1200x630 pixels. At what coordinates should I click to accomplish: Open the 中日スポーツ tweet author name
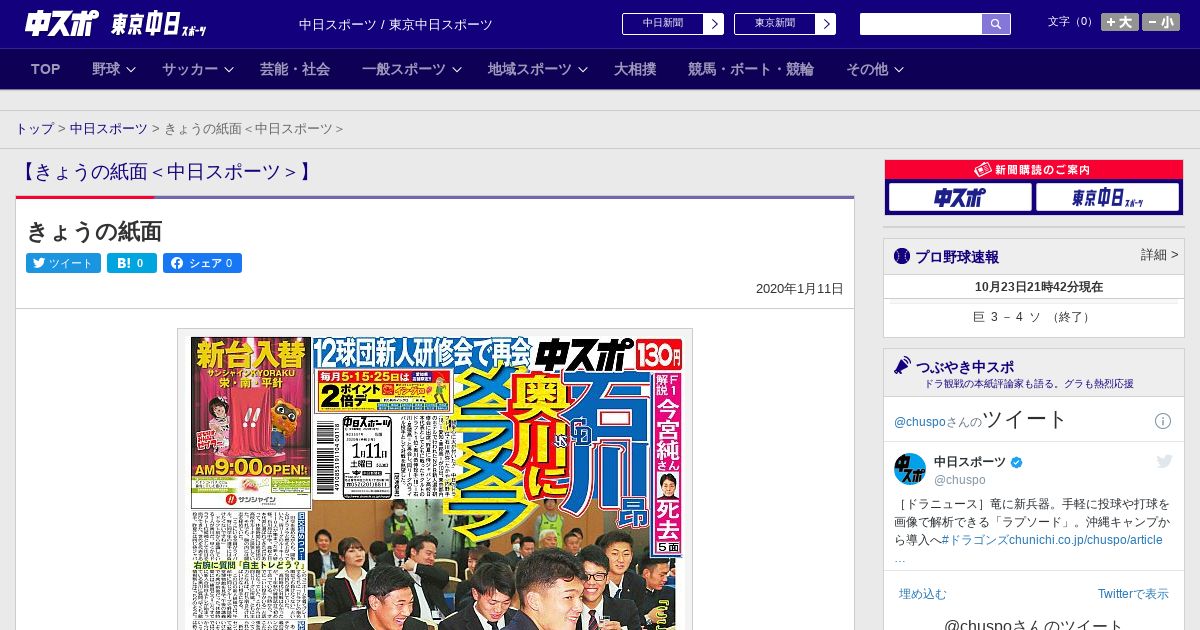[x=970, y=462]
